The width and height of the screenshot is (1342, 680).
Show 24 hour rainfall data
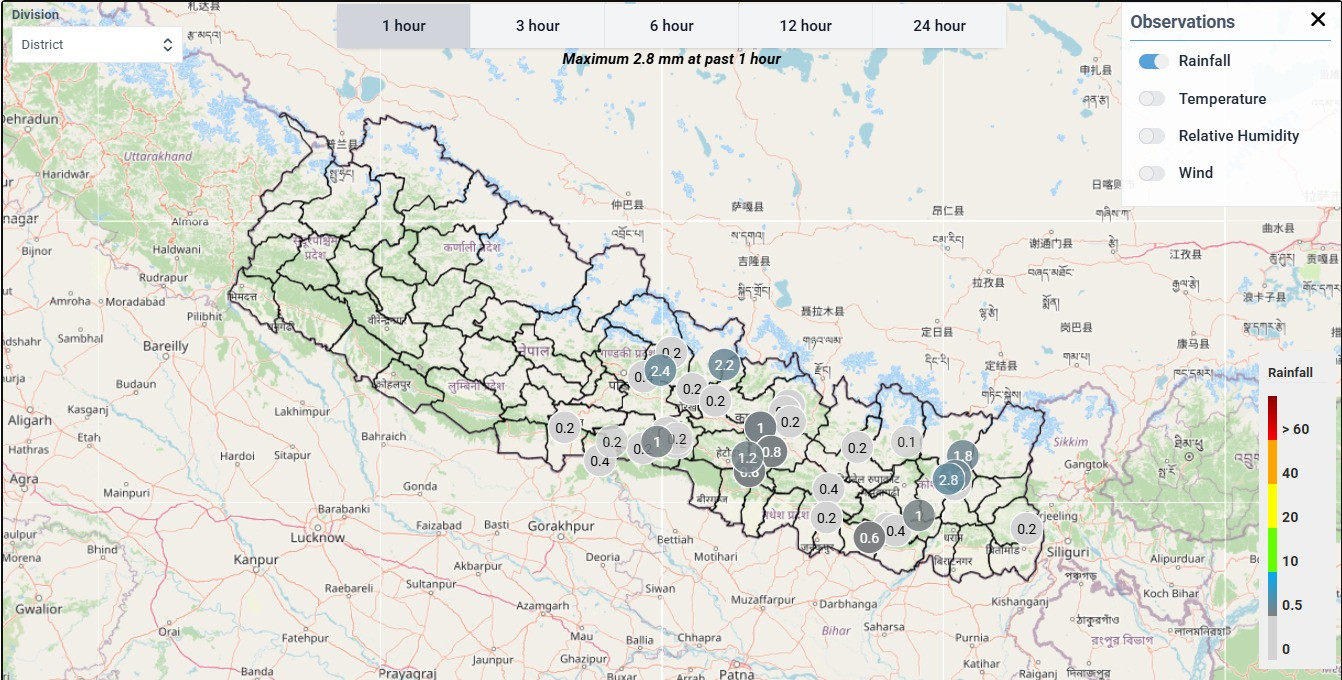coord(939,26)
